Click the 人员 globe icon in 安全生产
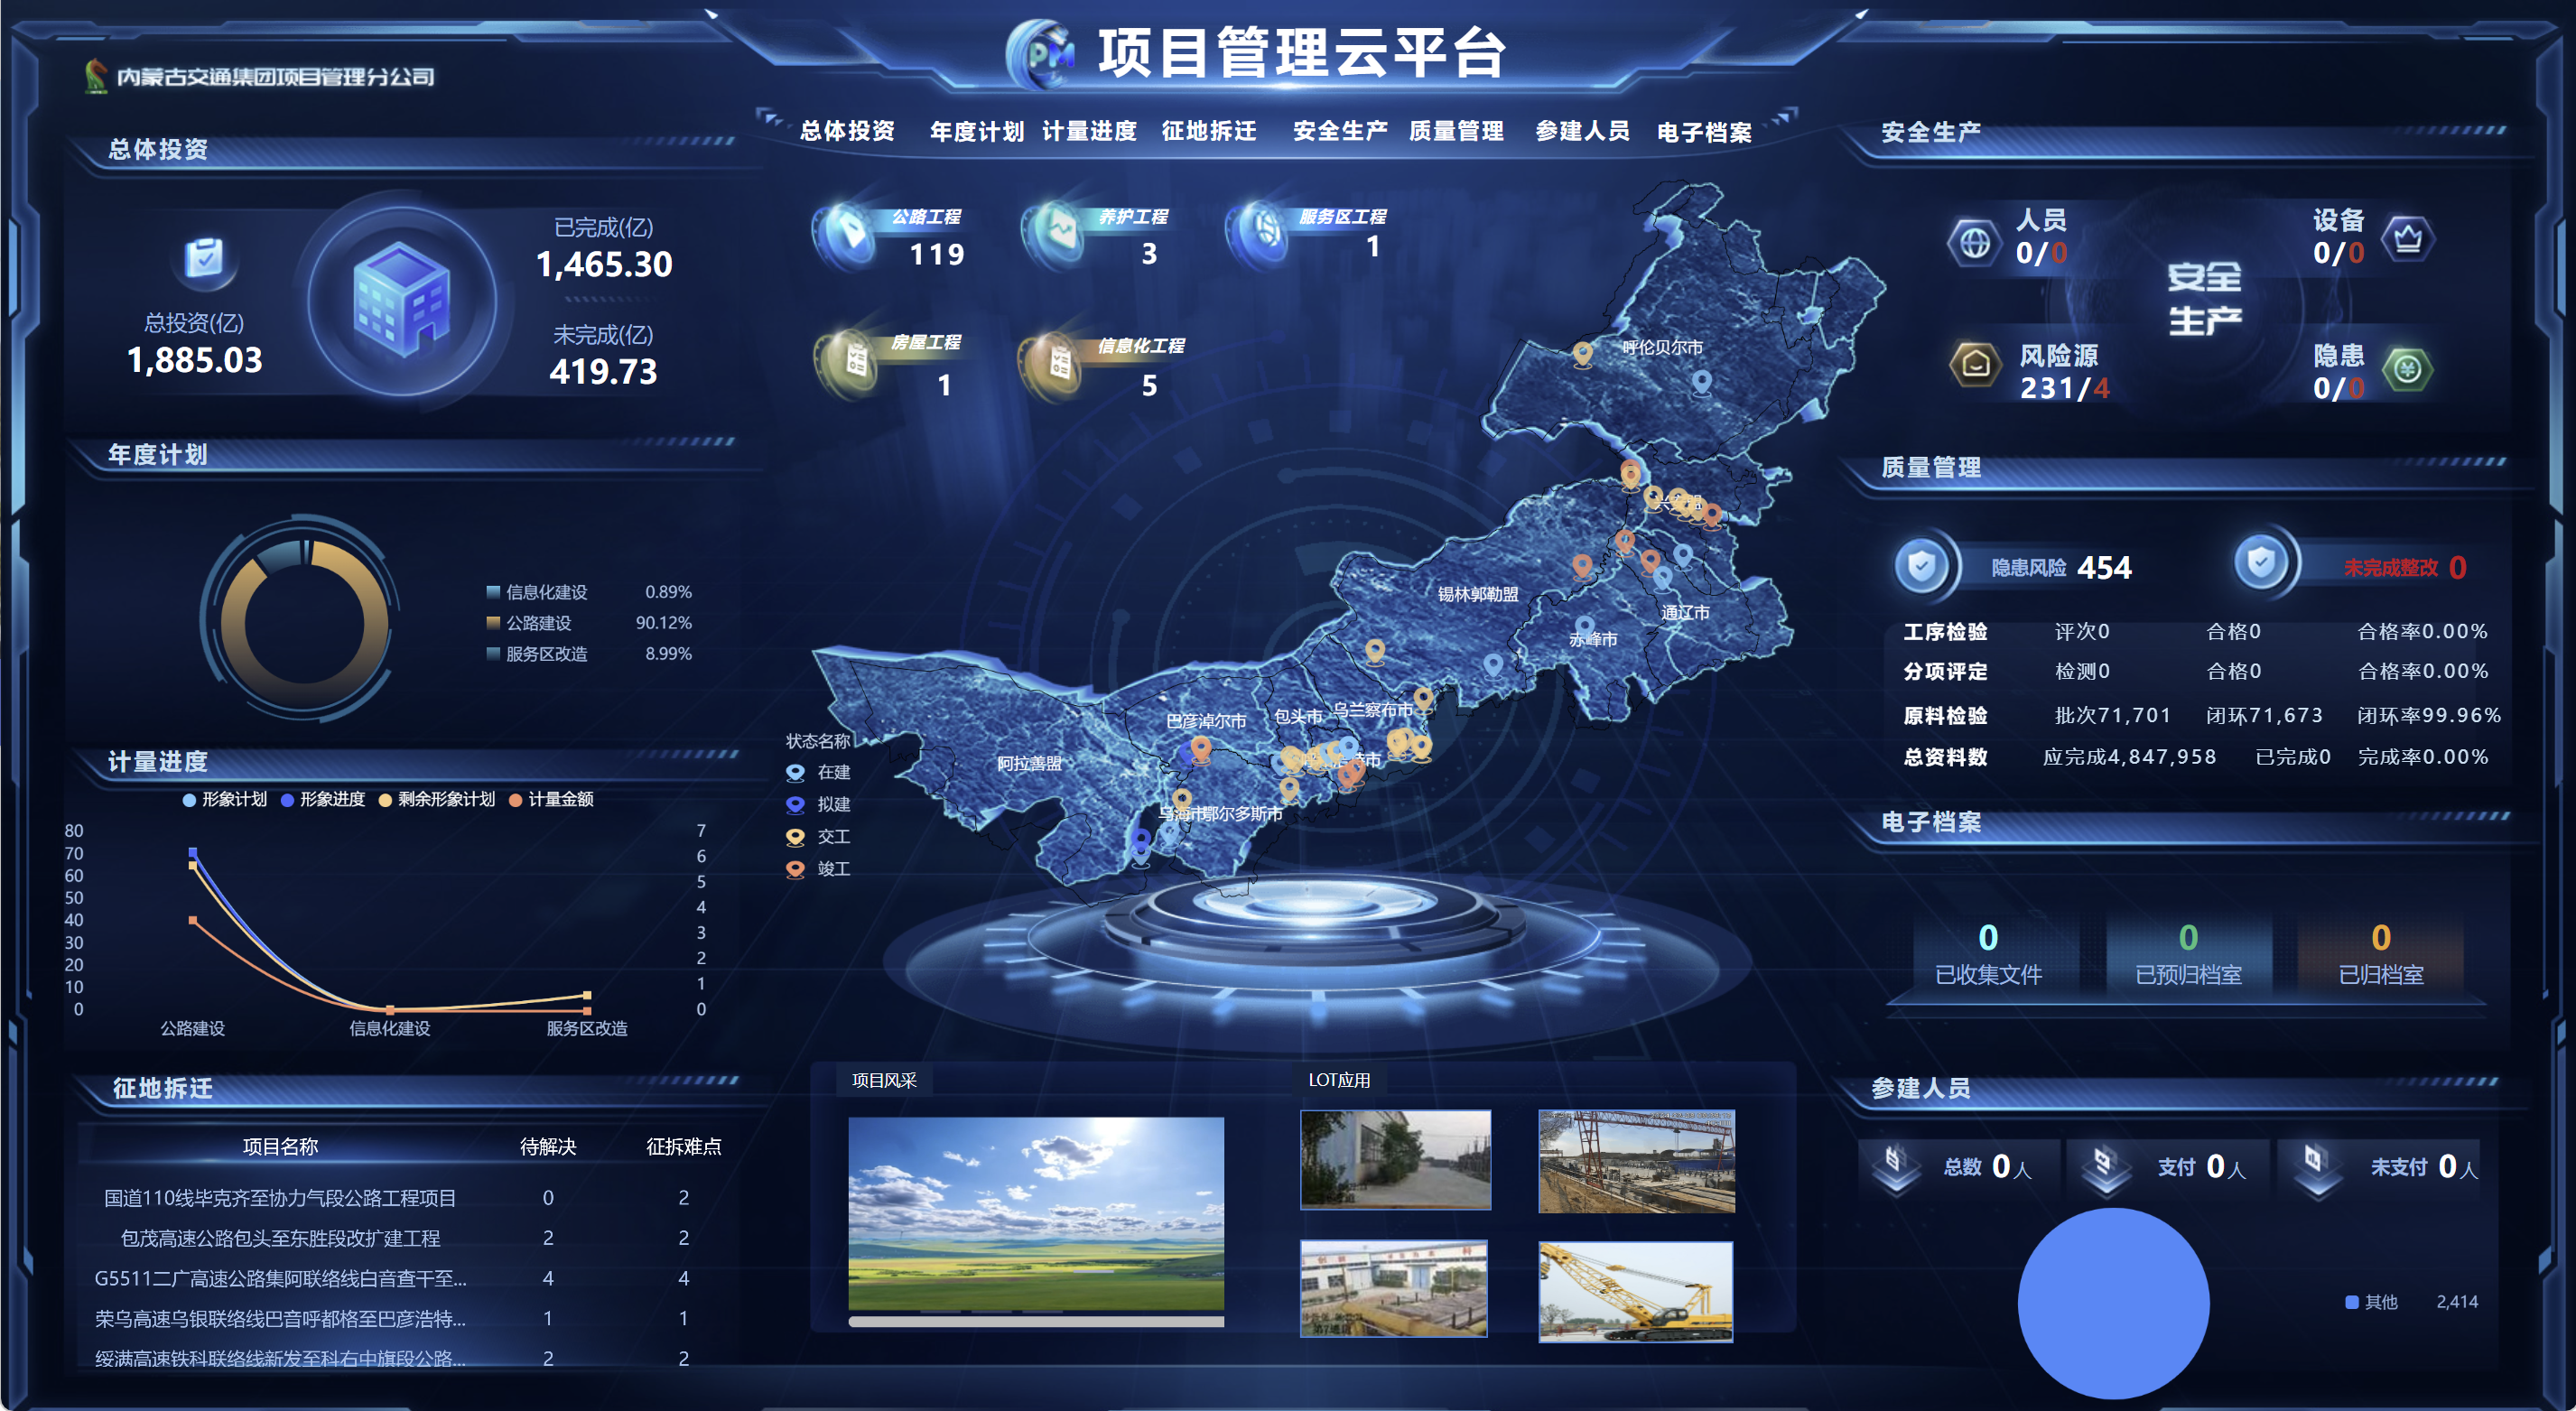The width and height of the screenshot is (2576, 1411). click(1974, 241)
